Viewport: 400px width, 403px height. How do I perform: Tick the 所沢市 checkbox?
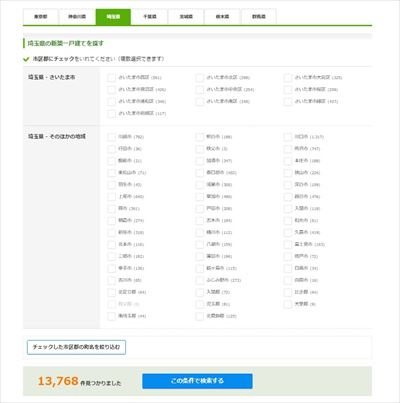tap(288, 149)
